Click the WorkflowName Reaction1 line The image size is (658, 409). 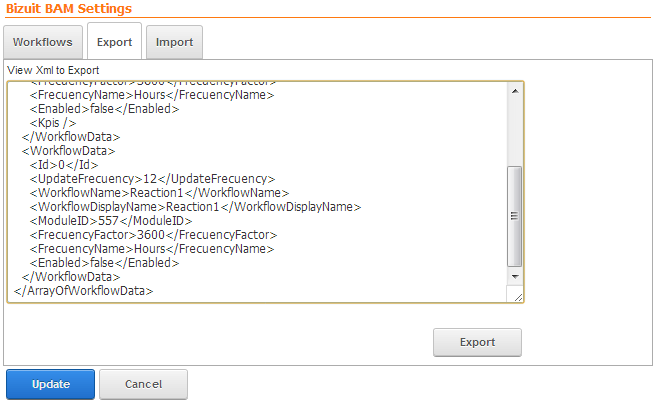click(x=159, y=193)
